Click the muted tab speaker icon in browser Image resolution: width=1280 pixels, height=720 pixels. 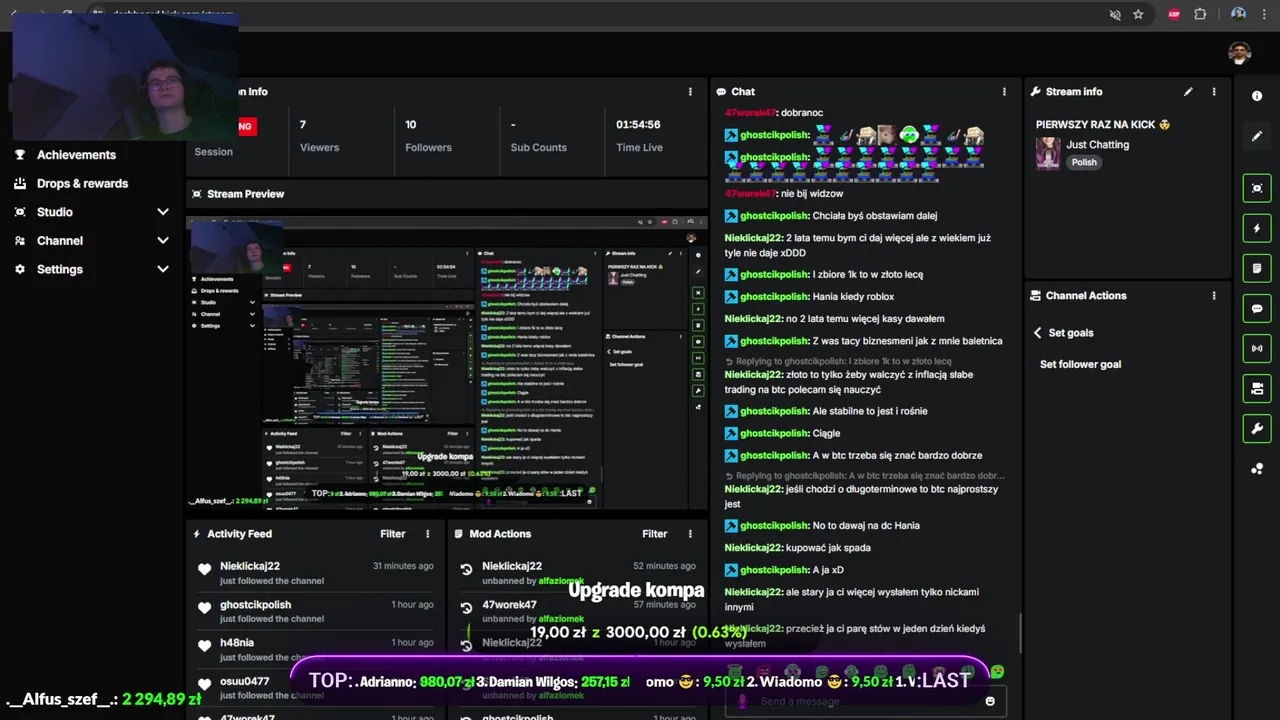tap(1115, 15)
